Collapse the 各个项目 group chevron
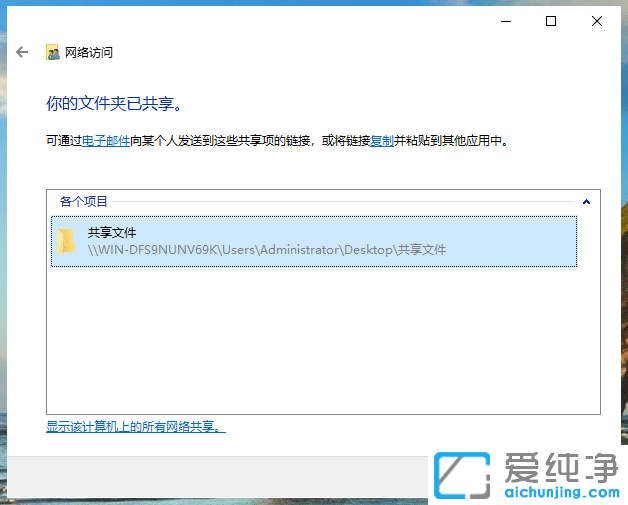The width and height of the screenshot is (628, 505). tap(586, 201)
